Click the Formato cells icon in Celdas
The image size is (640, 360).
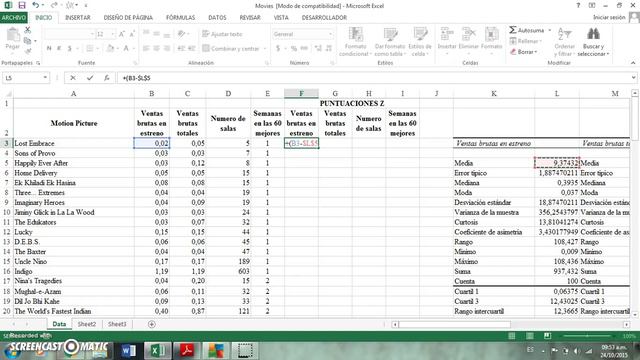pos(491,34)
